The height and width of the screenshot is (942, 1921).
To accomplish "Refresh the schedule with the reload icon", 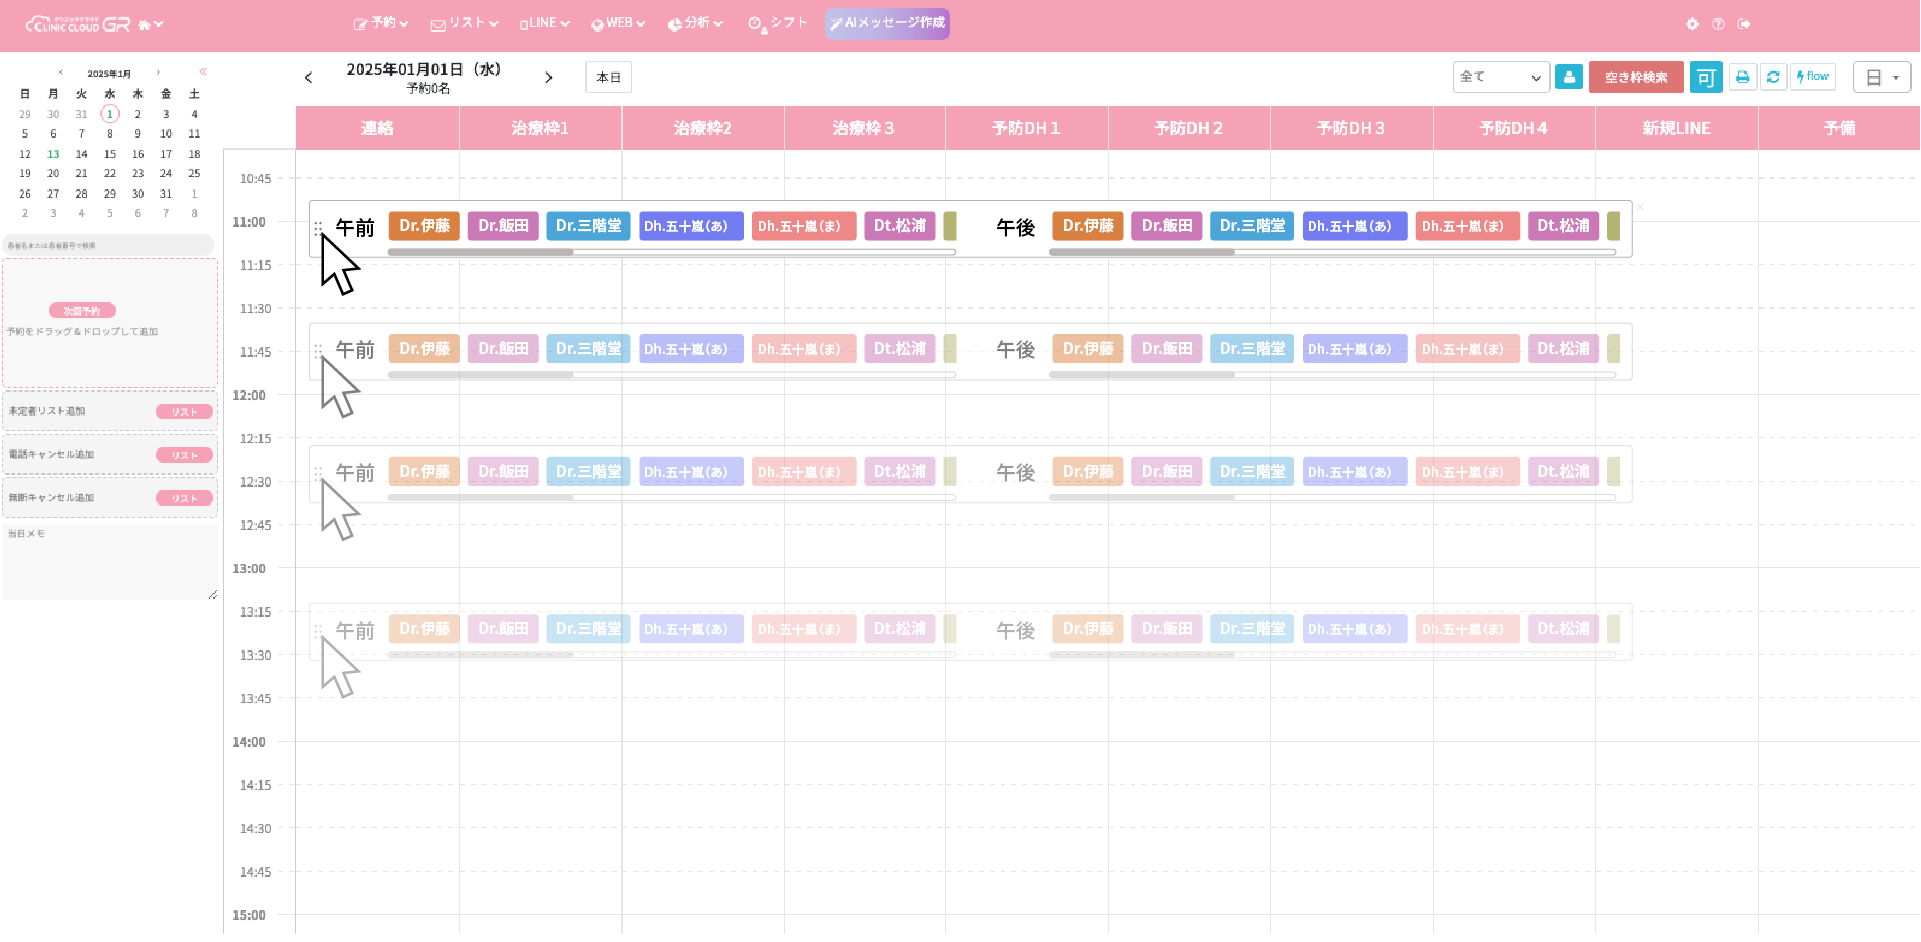I will click(1773, 77).
